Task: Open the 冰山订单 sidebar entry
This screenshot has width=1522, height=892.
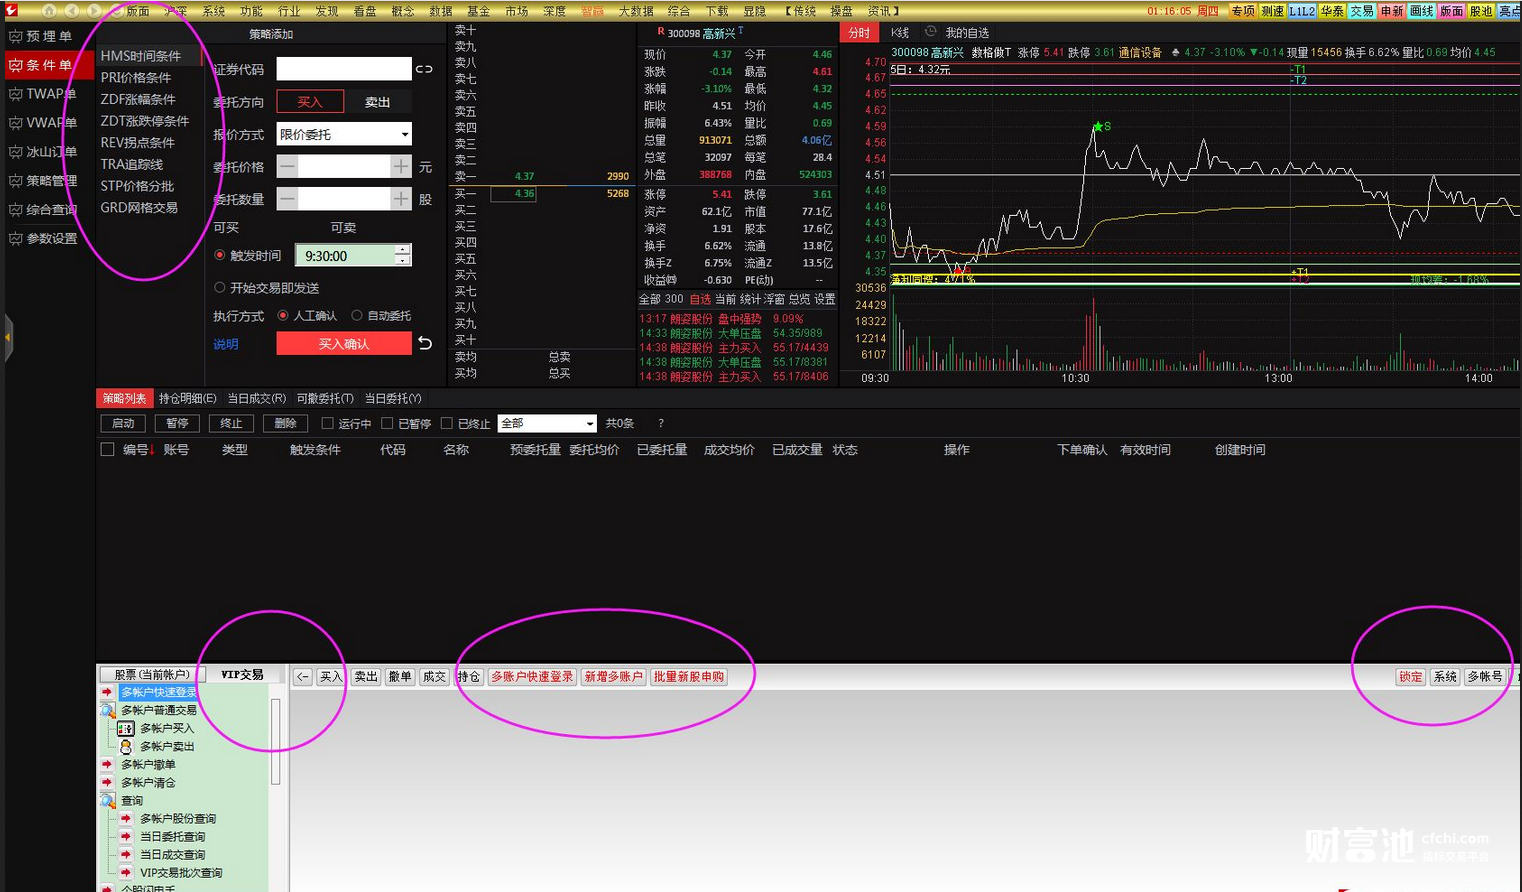Action: pyautogui.click(x=48, y=152)
